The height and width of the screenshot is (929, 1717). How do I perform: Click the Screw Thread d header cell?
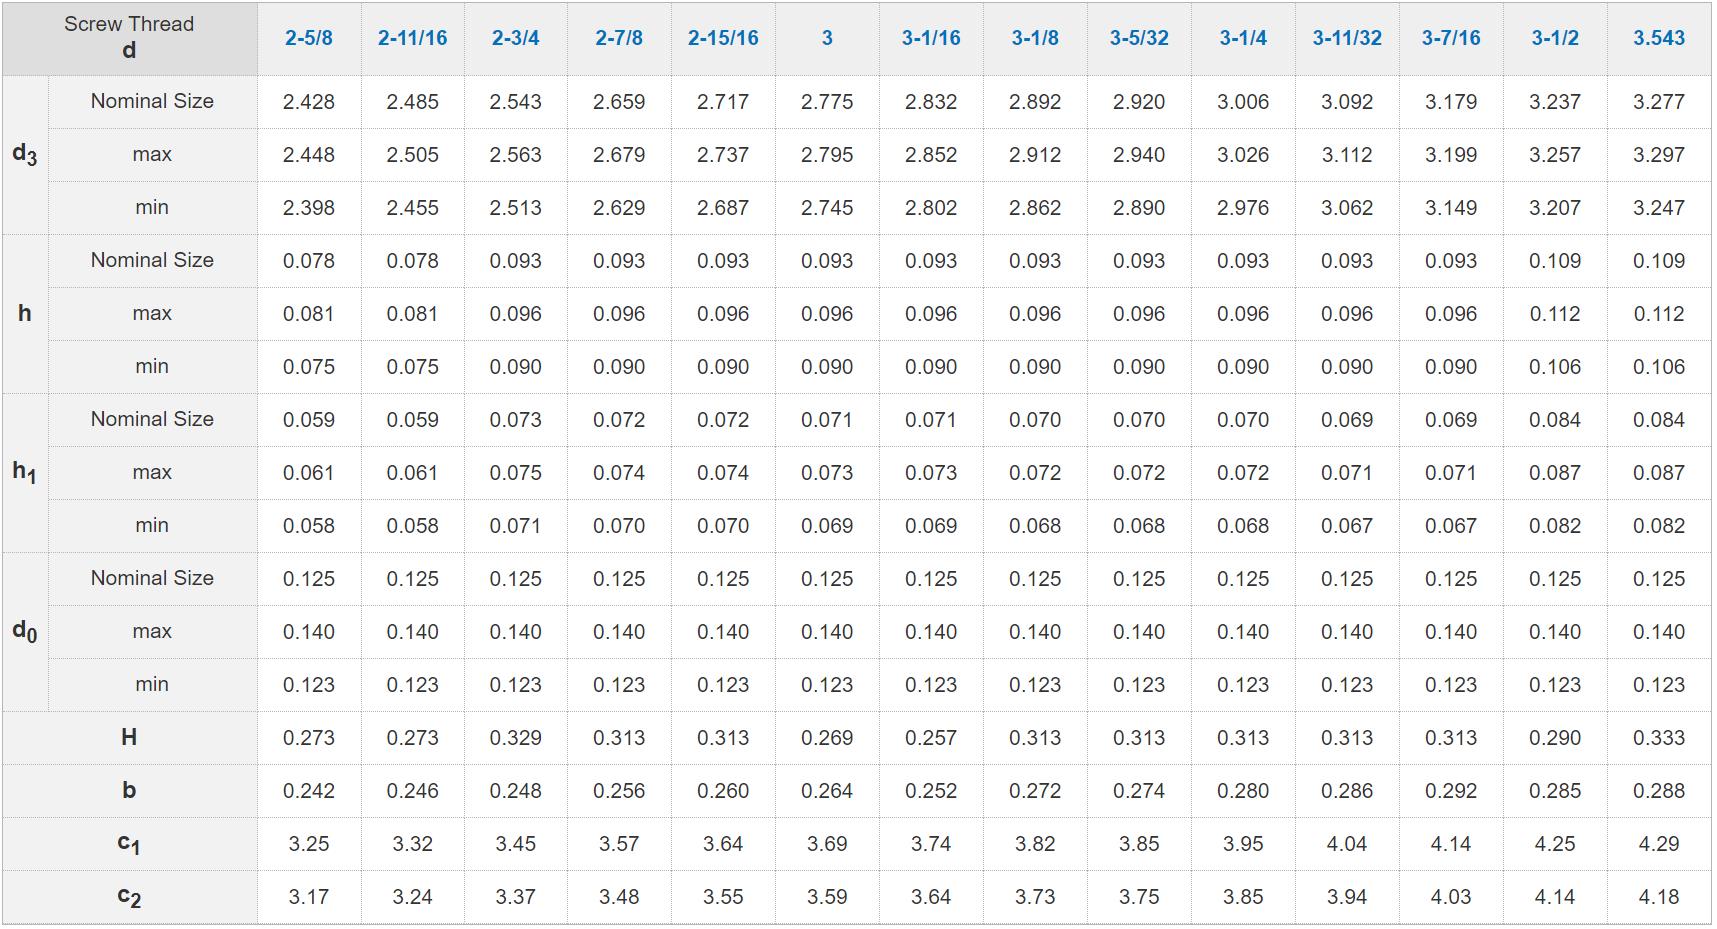tap(129, 38)
